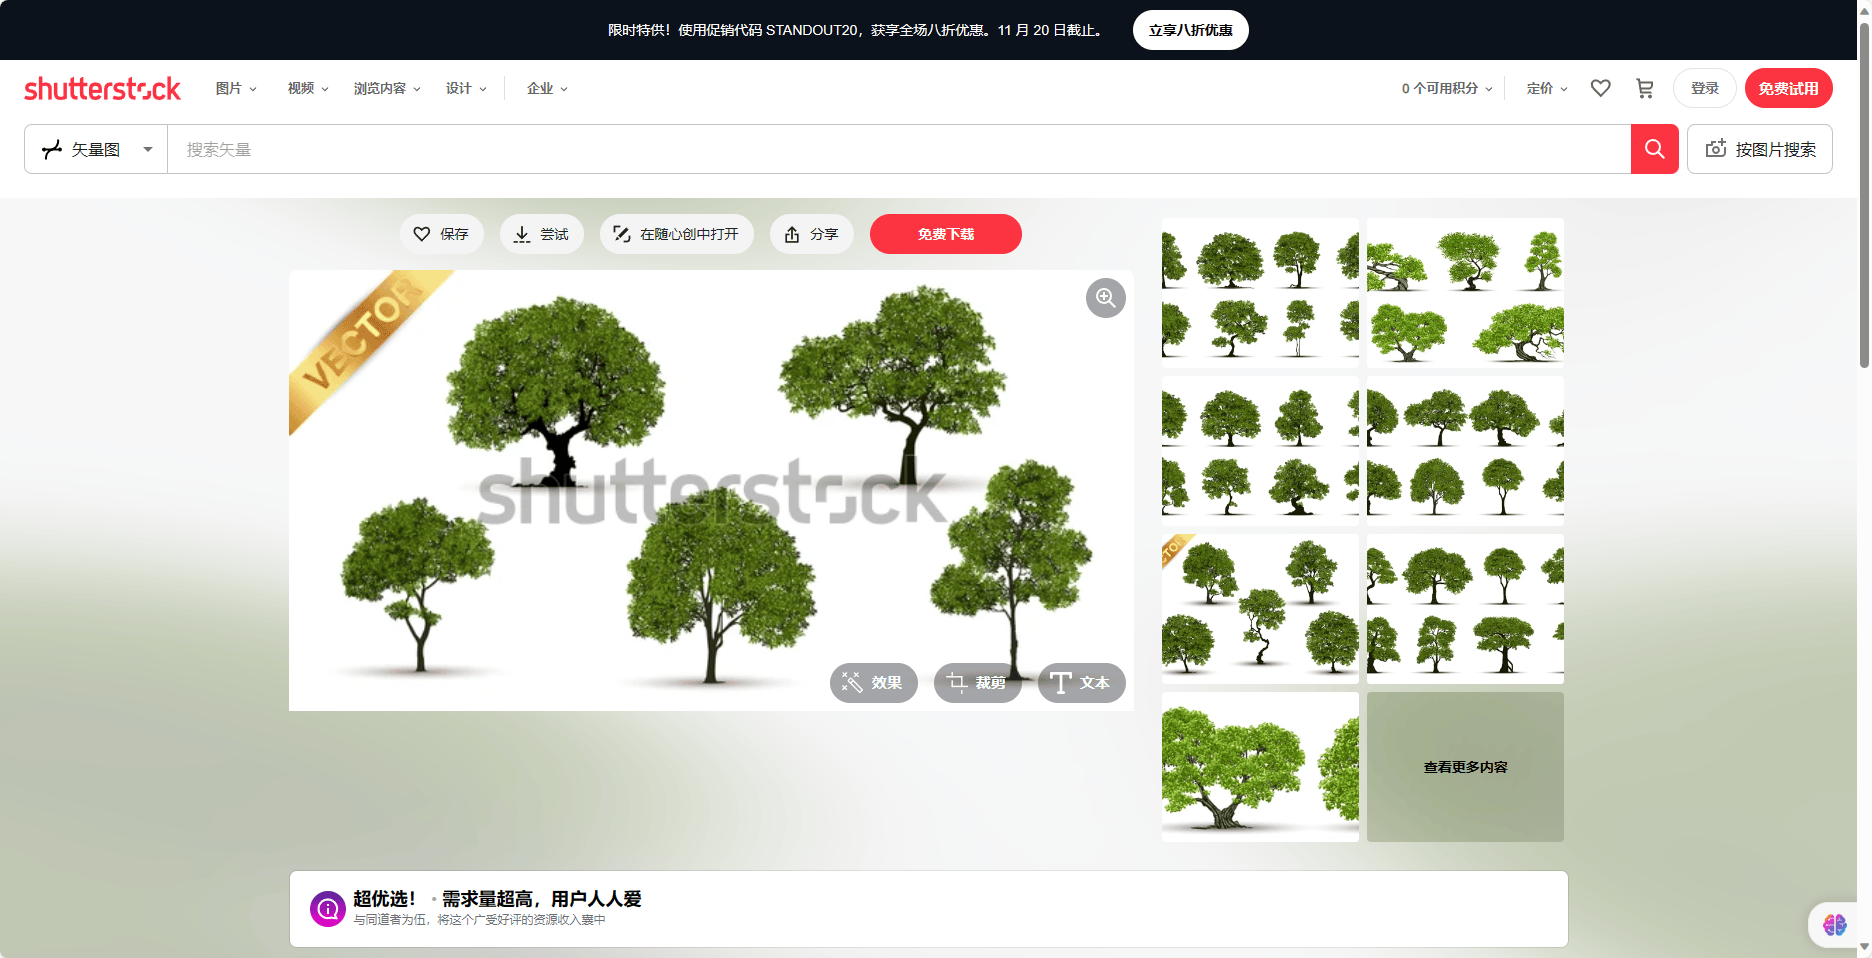Open the 定价 dropdown
The height and width of the screenshot is (958, 1872).
coord(1545,88)
